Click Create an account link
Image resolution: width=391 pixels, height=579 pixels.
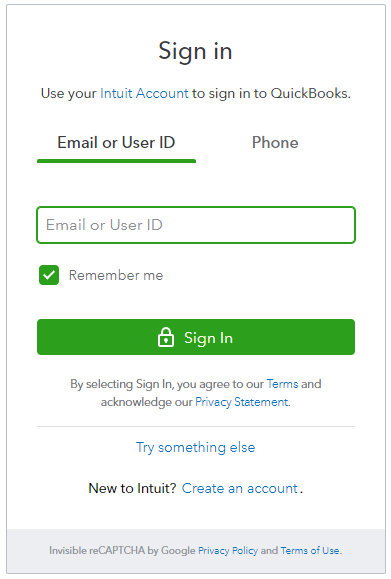tap(240, 489)
